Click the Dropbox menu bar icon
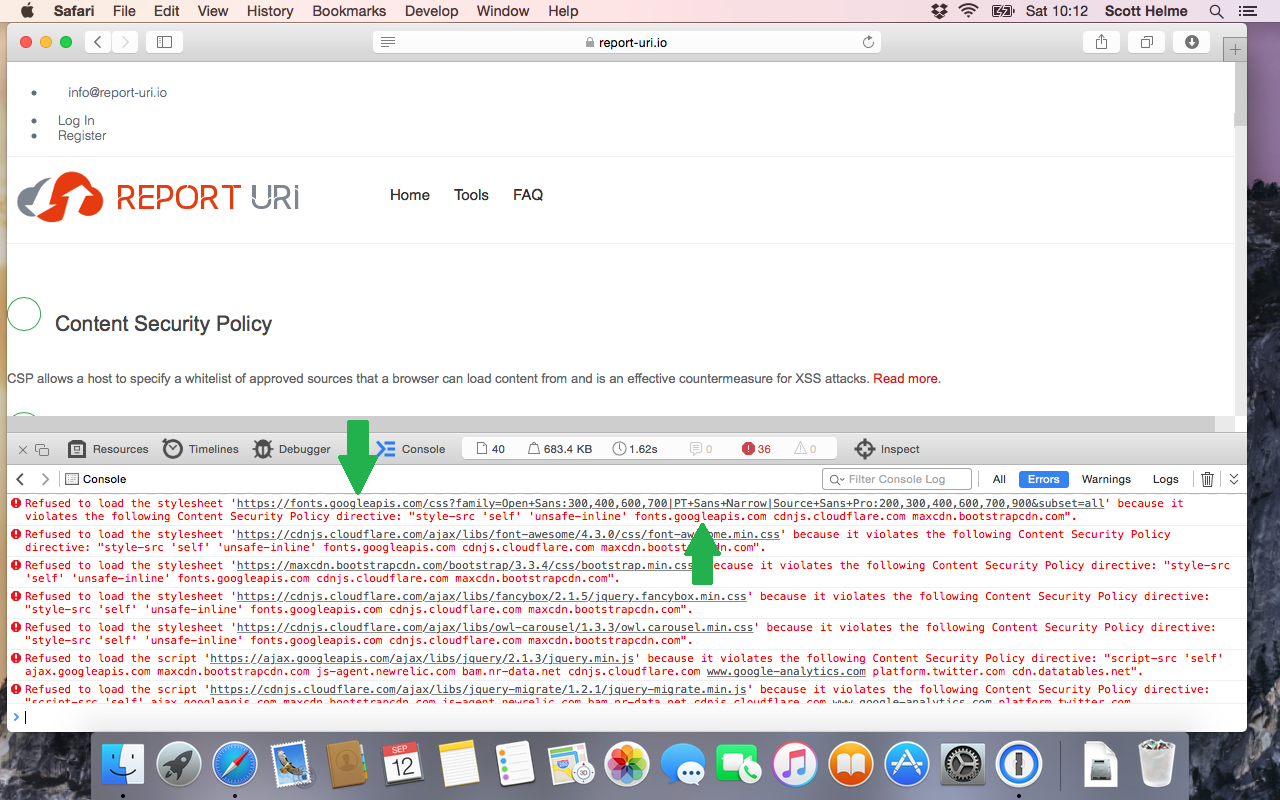Screen dimensions: 1280x800 click(x=939, y=11)
